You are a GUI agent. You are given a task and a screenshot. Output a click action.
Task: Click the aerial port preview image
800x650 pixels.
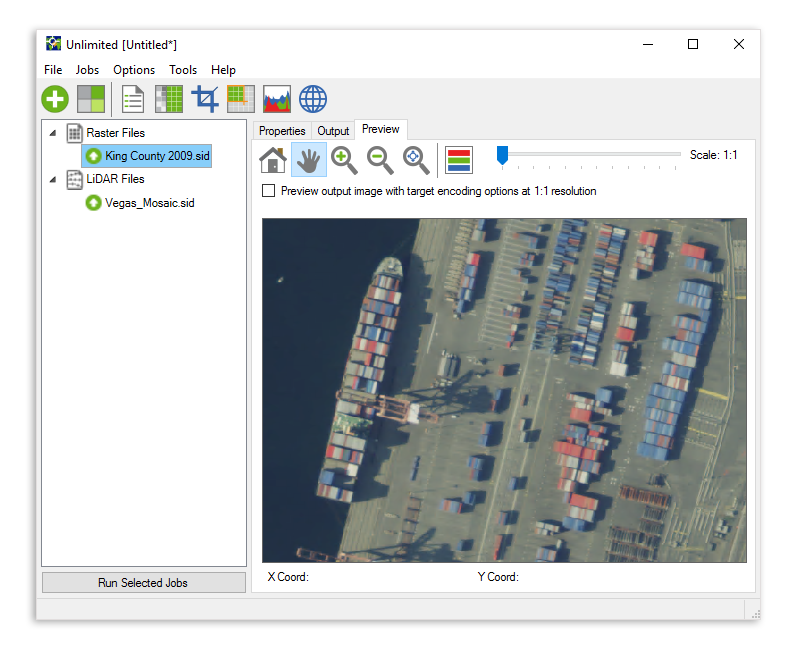tap(504, 390)
